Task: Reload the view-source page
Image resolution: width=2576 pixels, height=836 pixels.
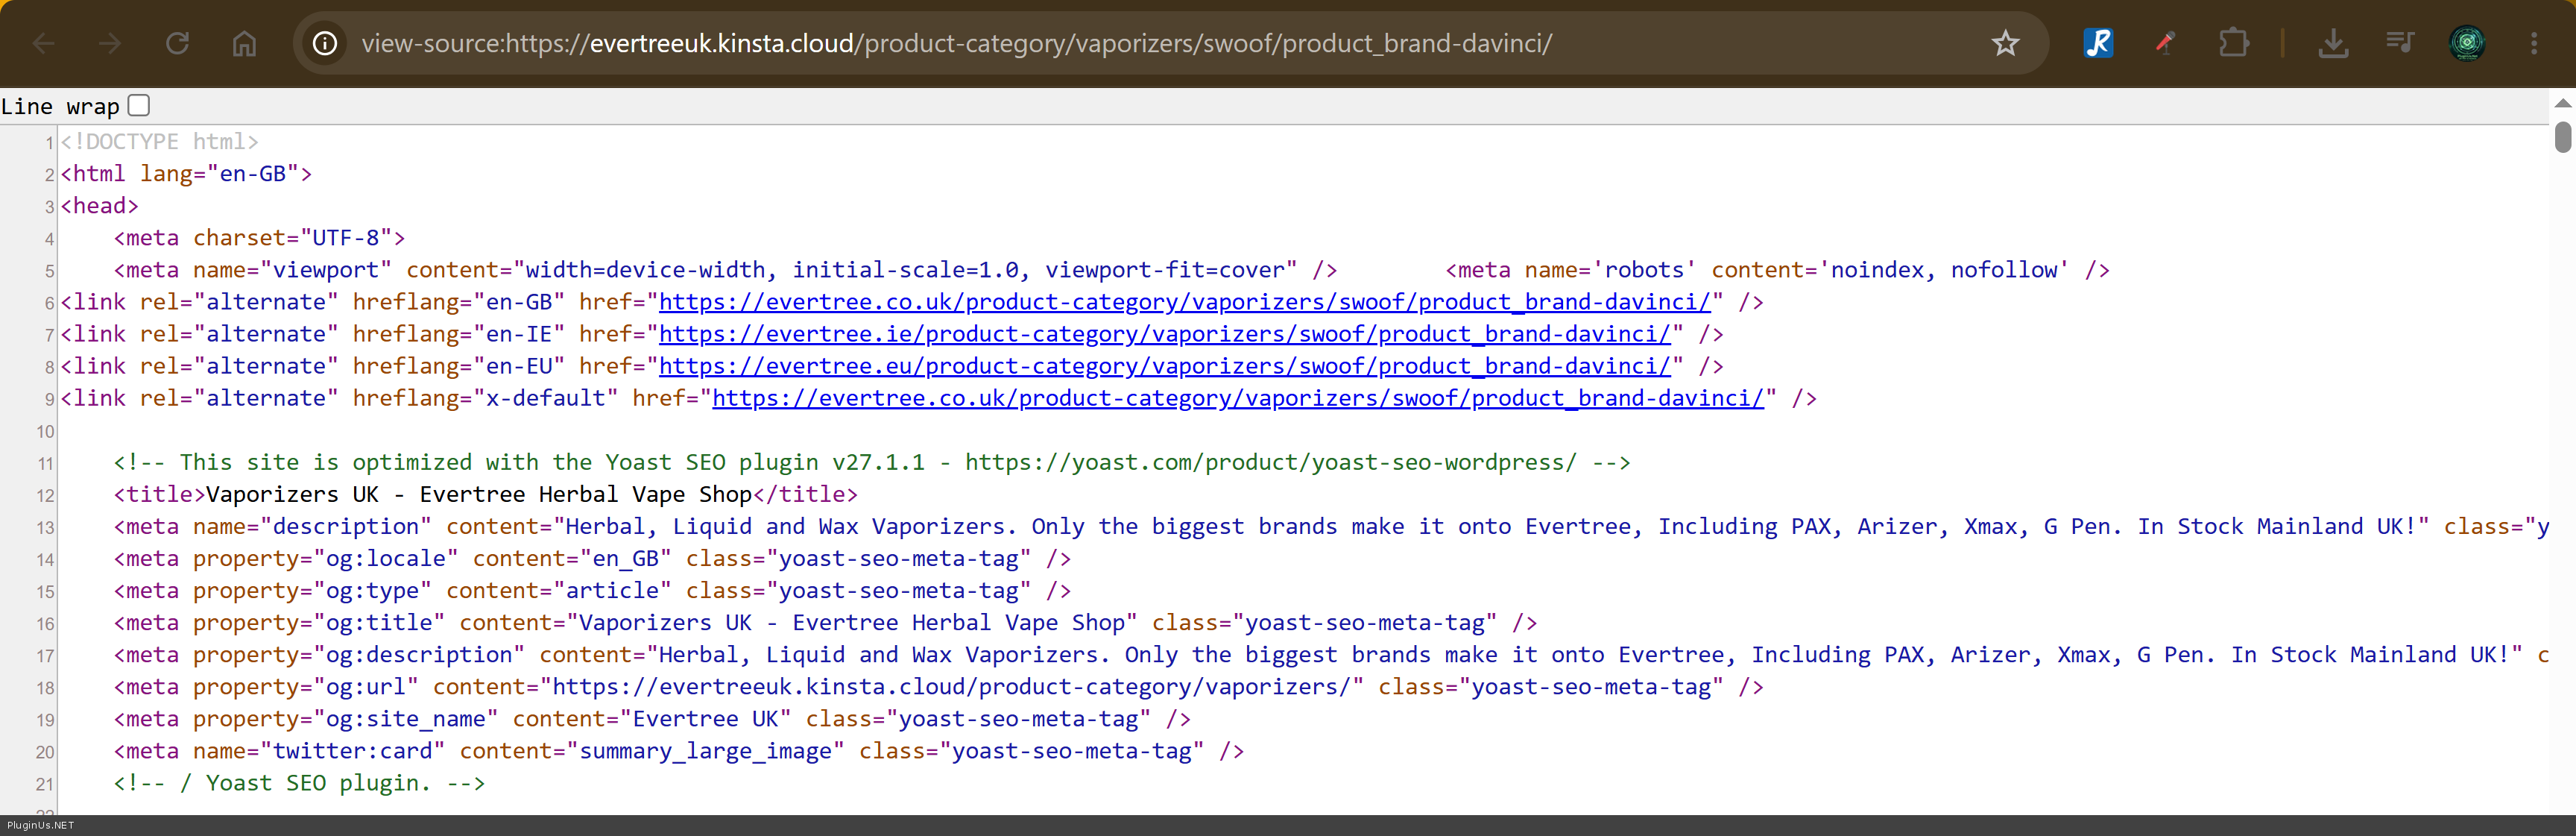Action: coord(177,43)
